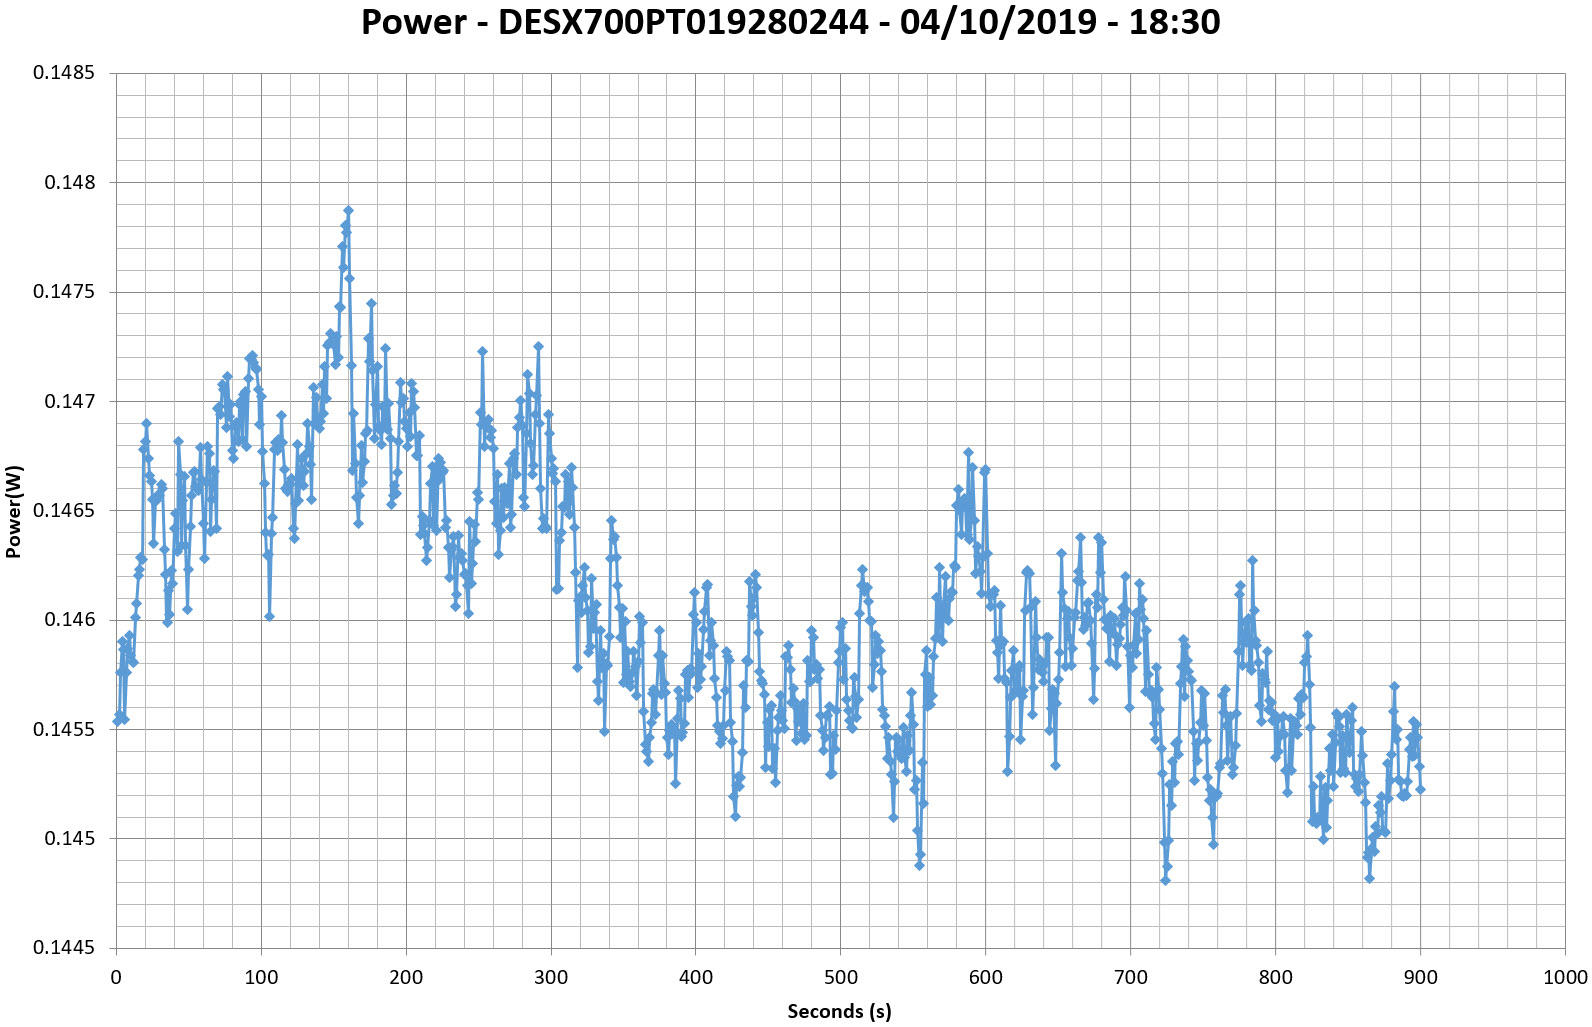Click the 500 x-axis tick label
Screen dimensions: 1592x1027
coord(840,977)
